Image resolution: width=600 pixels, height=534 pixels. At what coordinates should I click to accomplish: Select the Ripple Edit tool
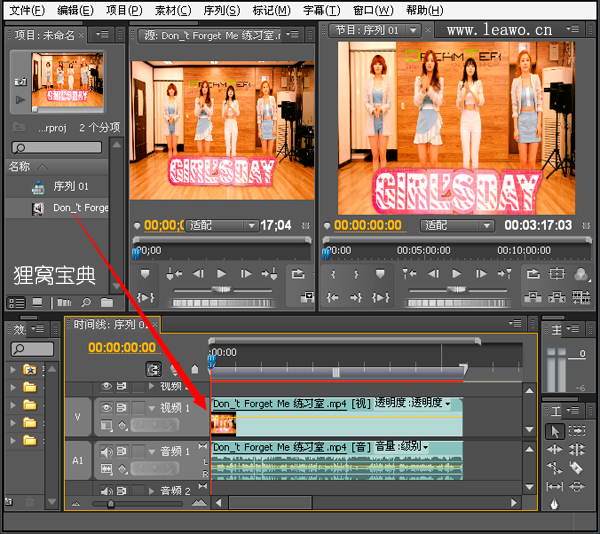click(x=554, y=449)
